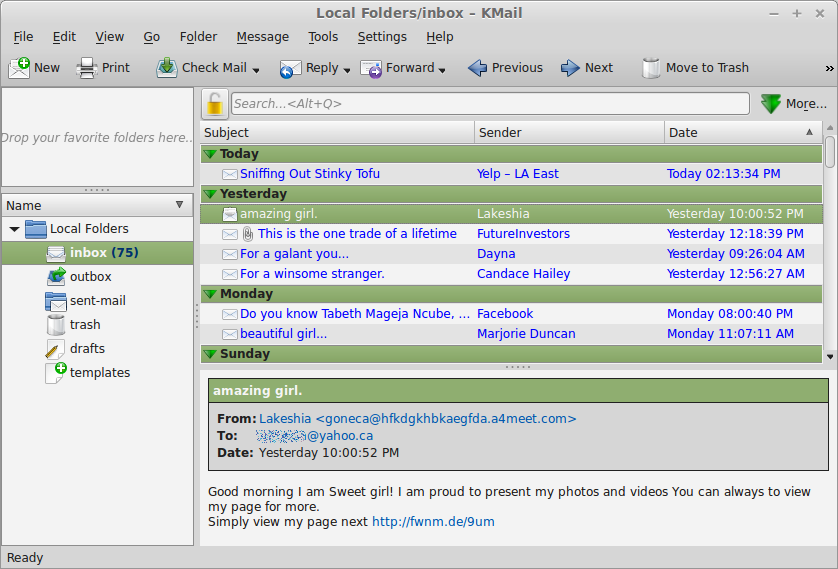Screen dimensions: 838x569
Task: Open the Go menu
Action: [x=152, y=37]
